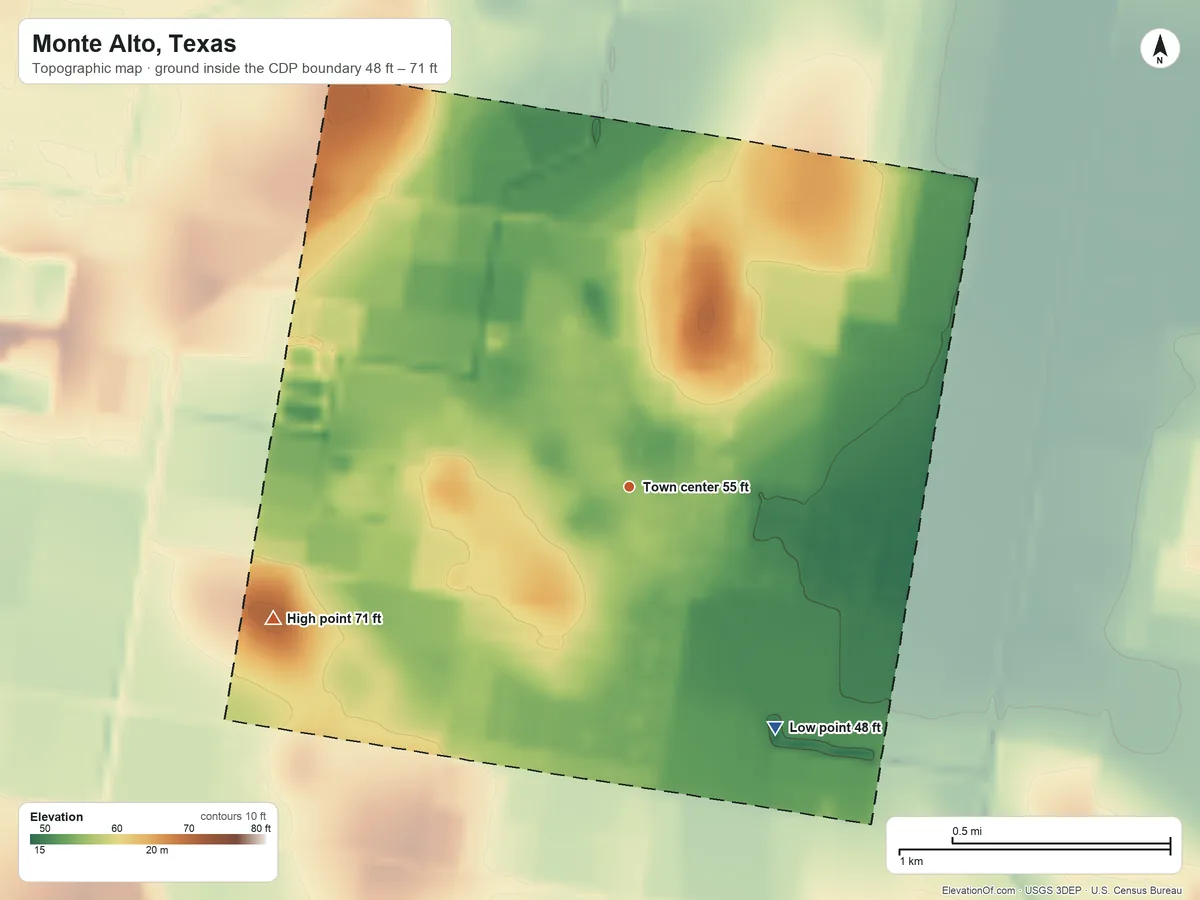Click the ElevationOf.com attribution text
Screen dimensions: 1200x900
(979, 891)
